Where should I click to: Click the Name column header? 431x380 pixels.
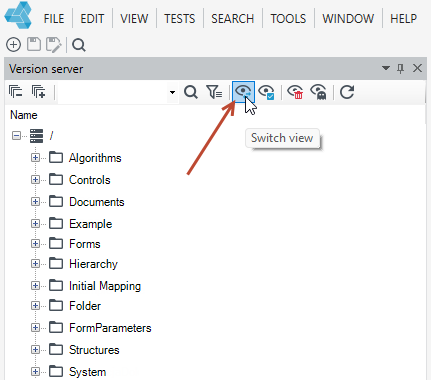[x=24, y=115]
